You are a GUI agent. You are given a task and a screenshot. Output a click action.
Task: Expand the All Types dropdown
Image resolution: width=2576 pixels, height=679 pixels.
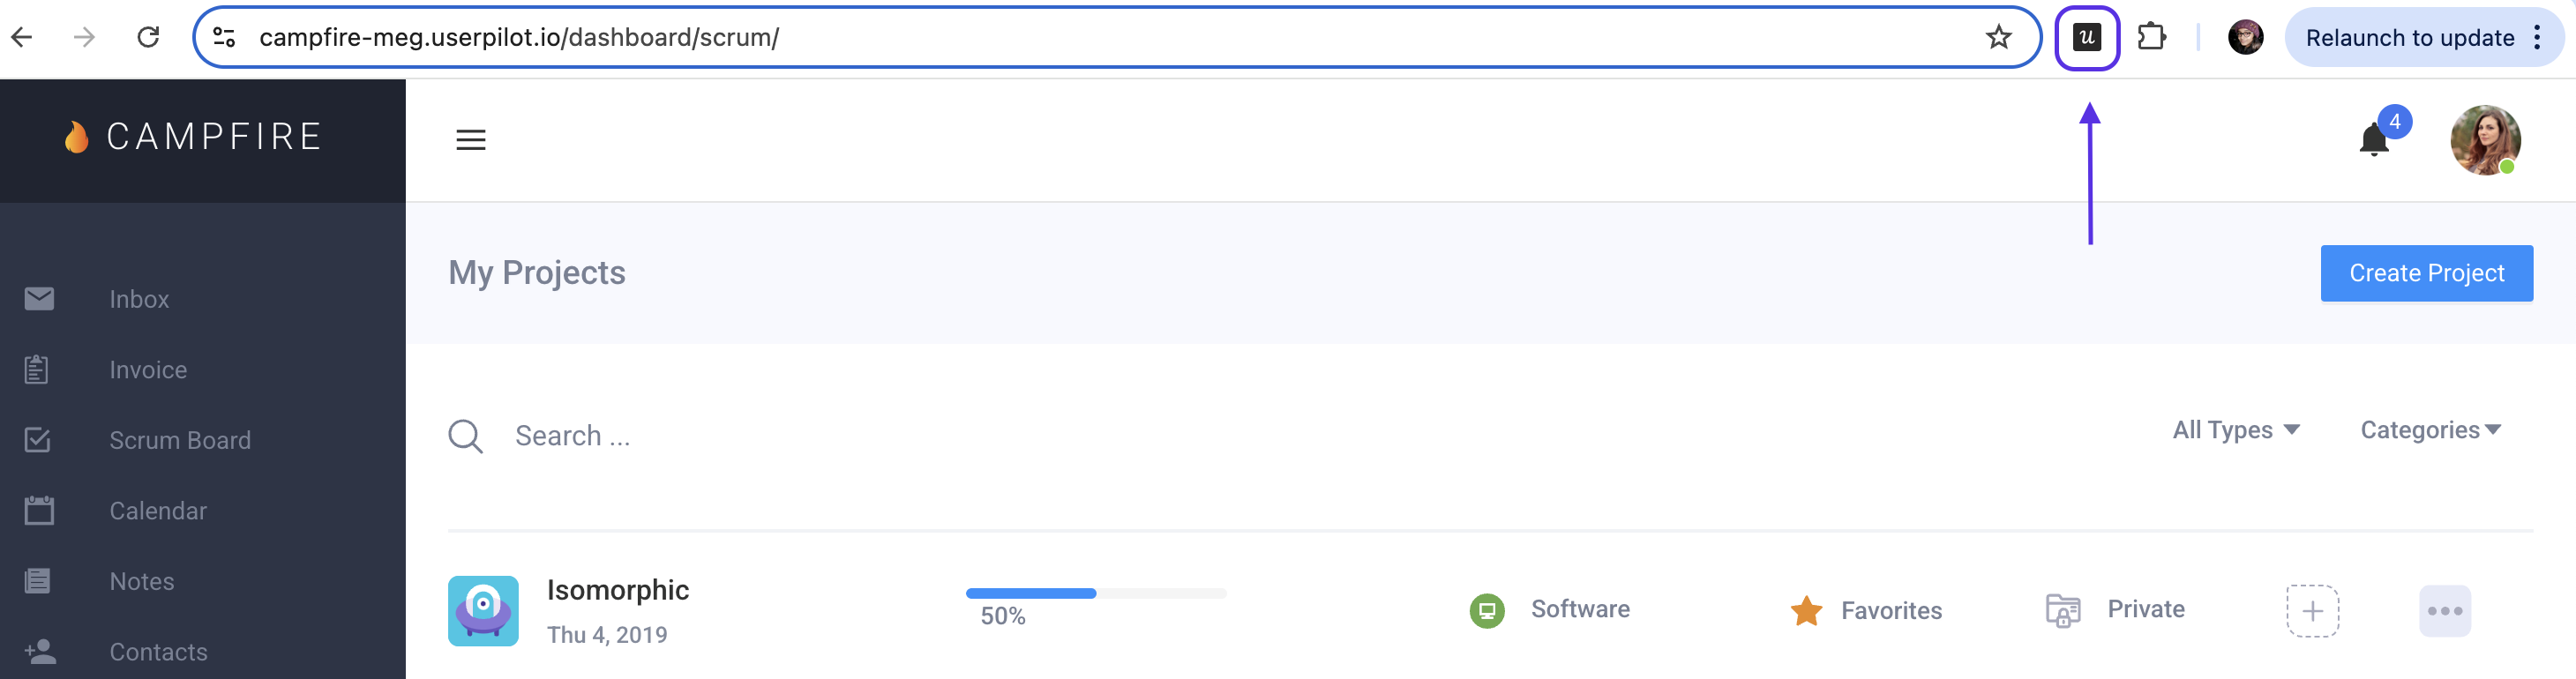pos(2235,430)
